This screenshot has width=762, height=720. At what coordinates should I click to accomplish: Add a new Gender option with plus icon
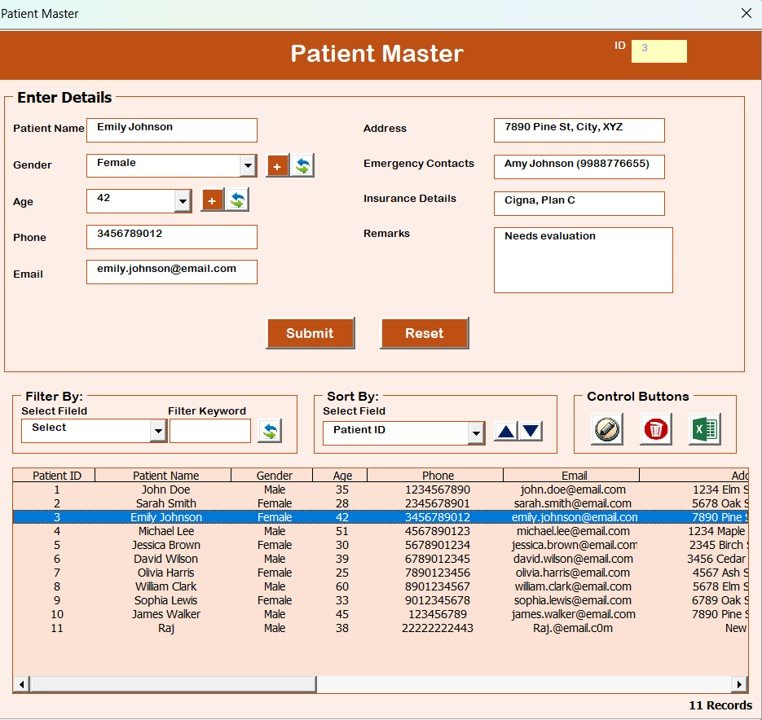coord(277,166)
